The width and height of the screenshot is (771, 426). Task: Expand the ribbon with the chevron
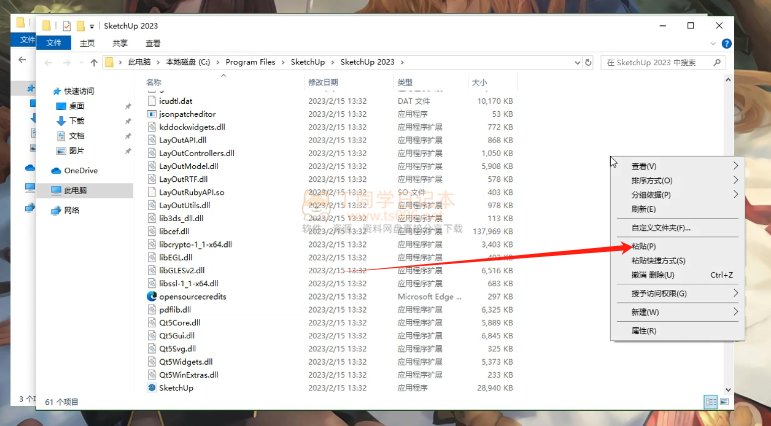click(x=713, y=44)
